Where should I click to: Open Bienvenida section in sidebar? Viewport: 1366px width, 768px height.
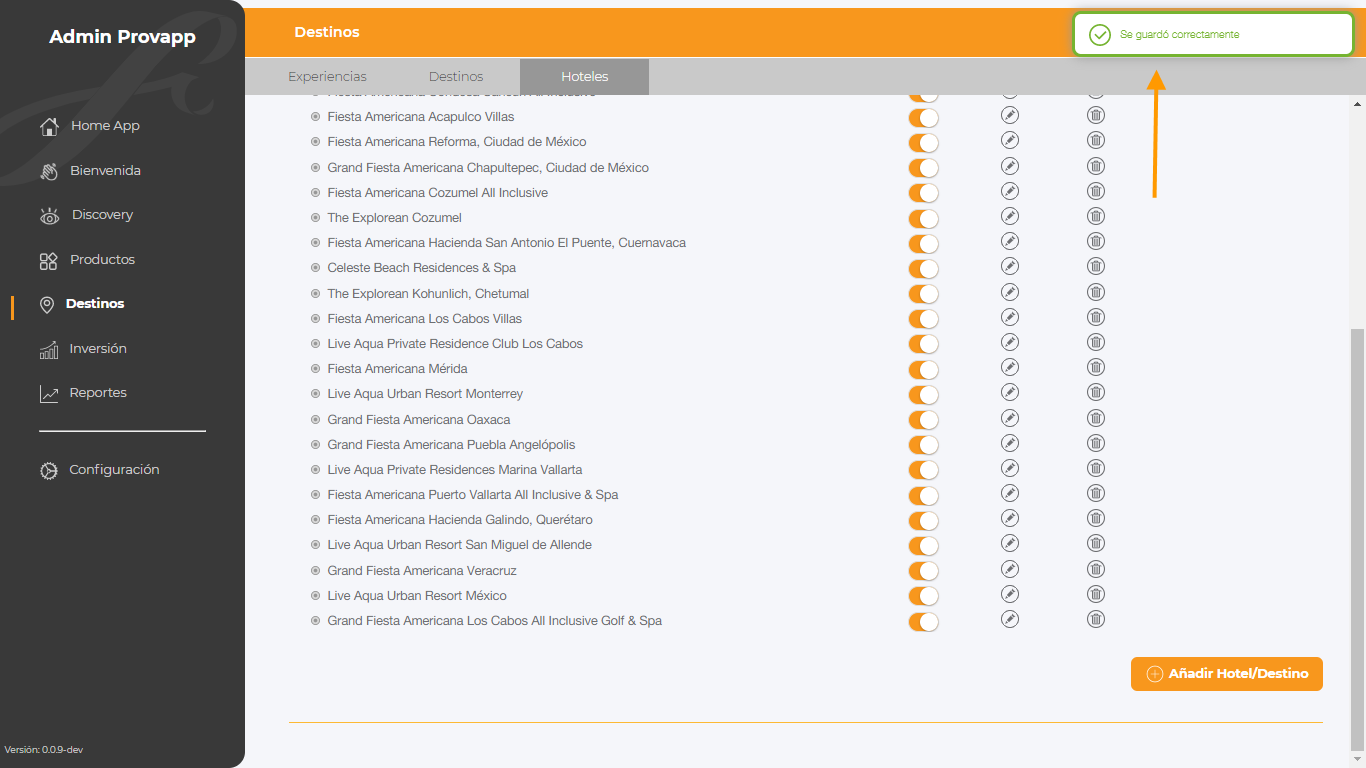click(89, 171)
